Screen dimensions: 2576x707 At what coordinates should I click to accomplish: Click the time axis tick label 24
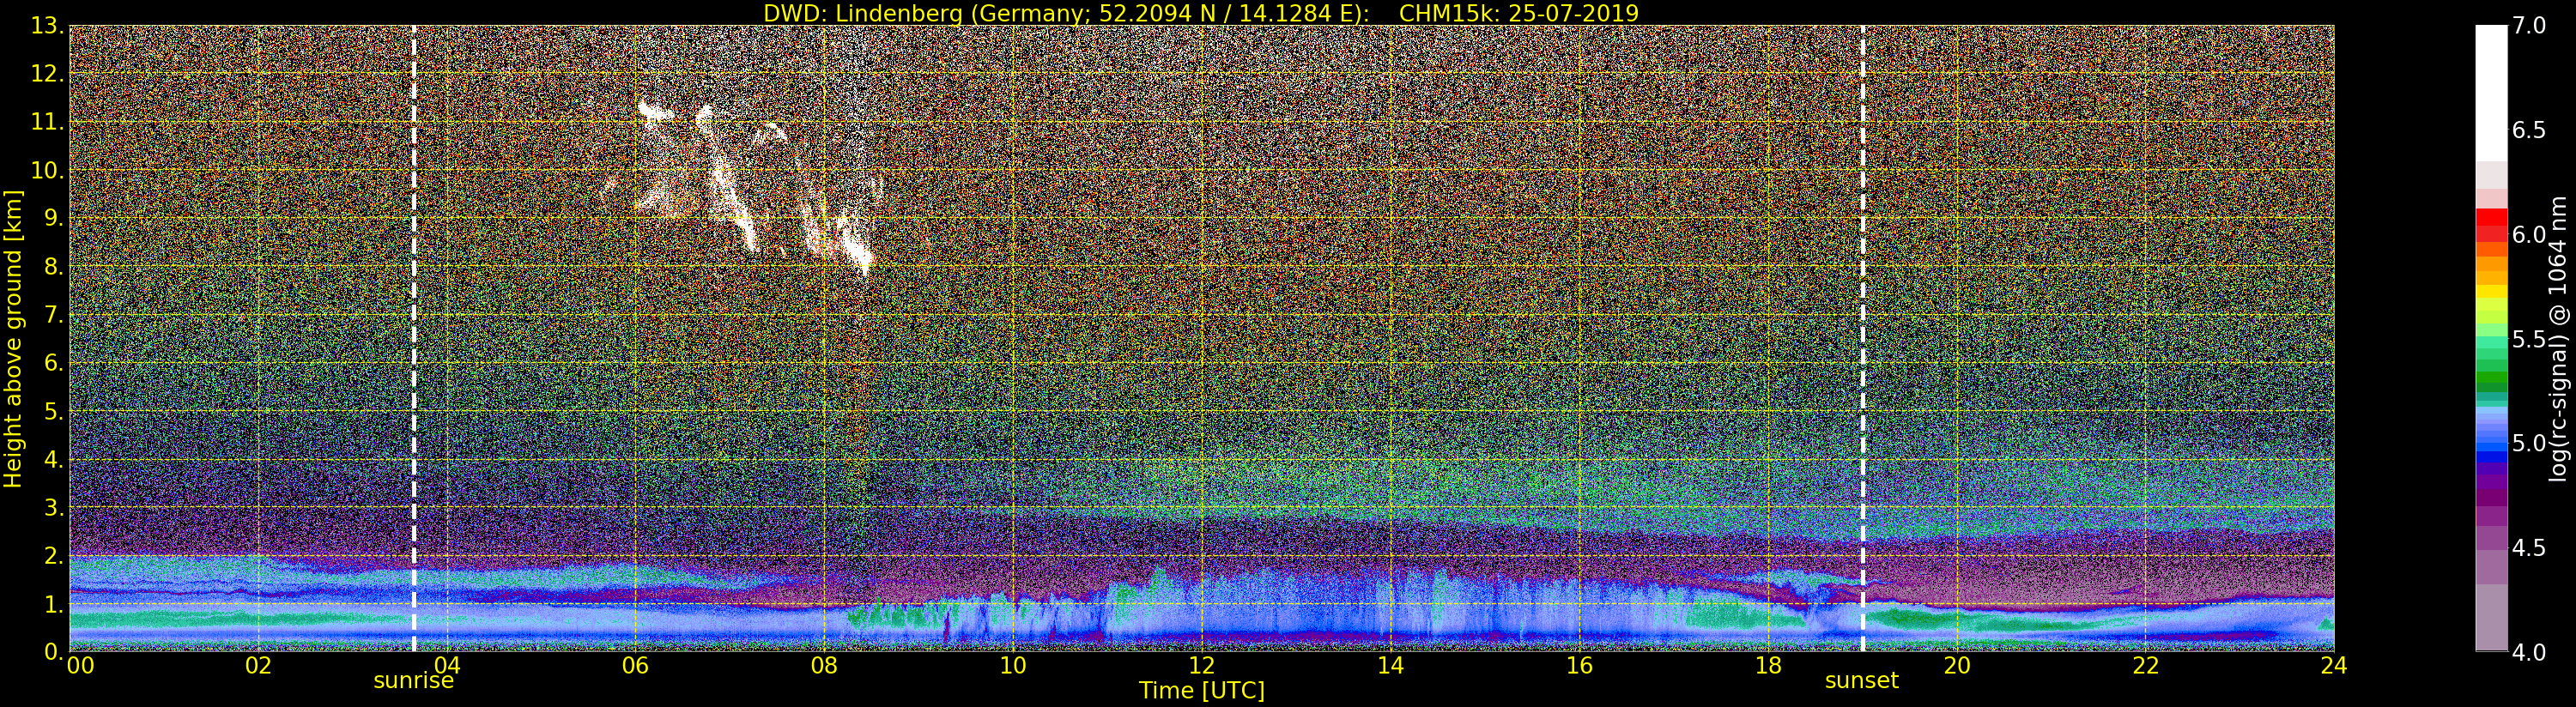[x=2334, y=666]
